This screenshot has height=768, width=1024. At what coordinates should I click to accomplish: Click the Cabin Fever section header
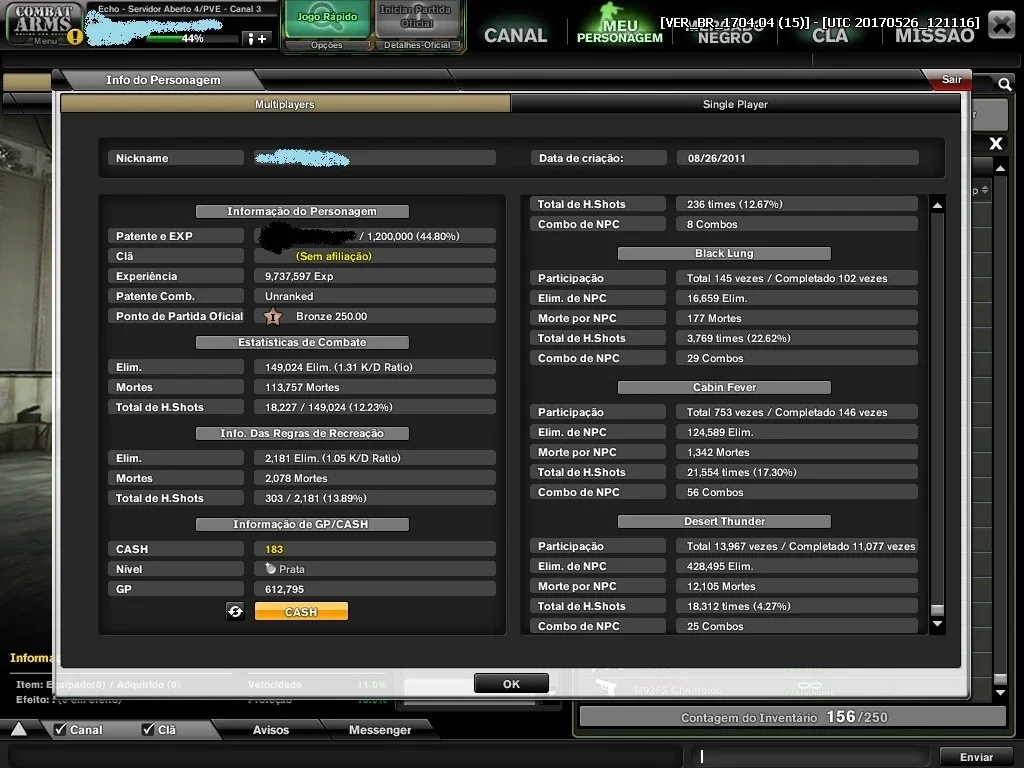click(x=724, y=387)
